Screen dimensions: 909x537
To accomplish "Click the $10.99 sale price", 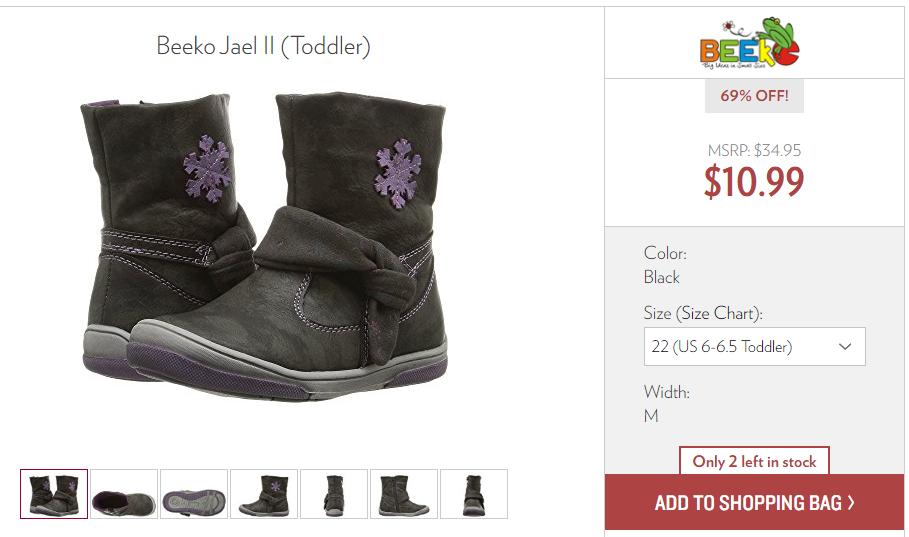I will (754, 182).
